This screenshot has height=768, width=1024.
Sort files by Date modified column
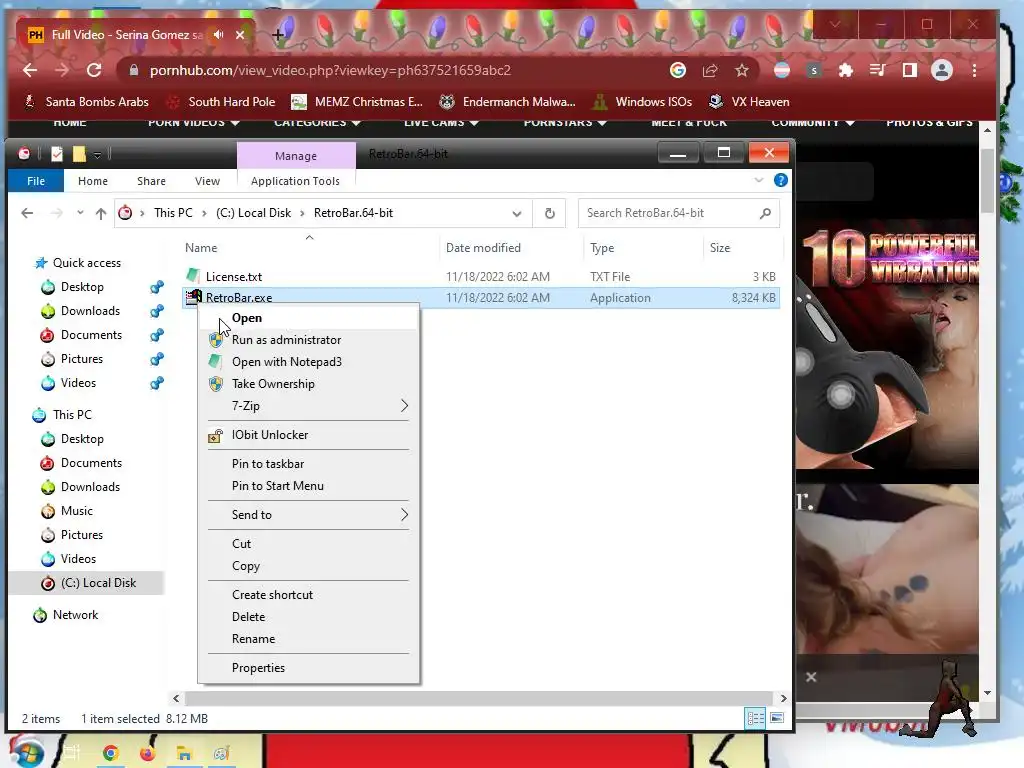(x=483, y=248)
